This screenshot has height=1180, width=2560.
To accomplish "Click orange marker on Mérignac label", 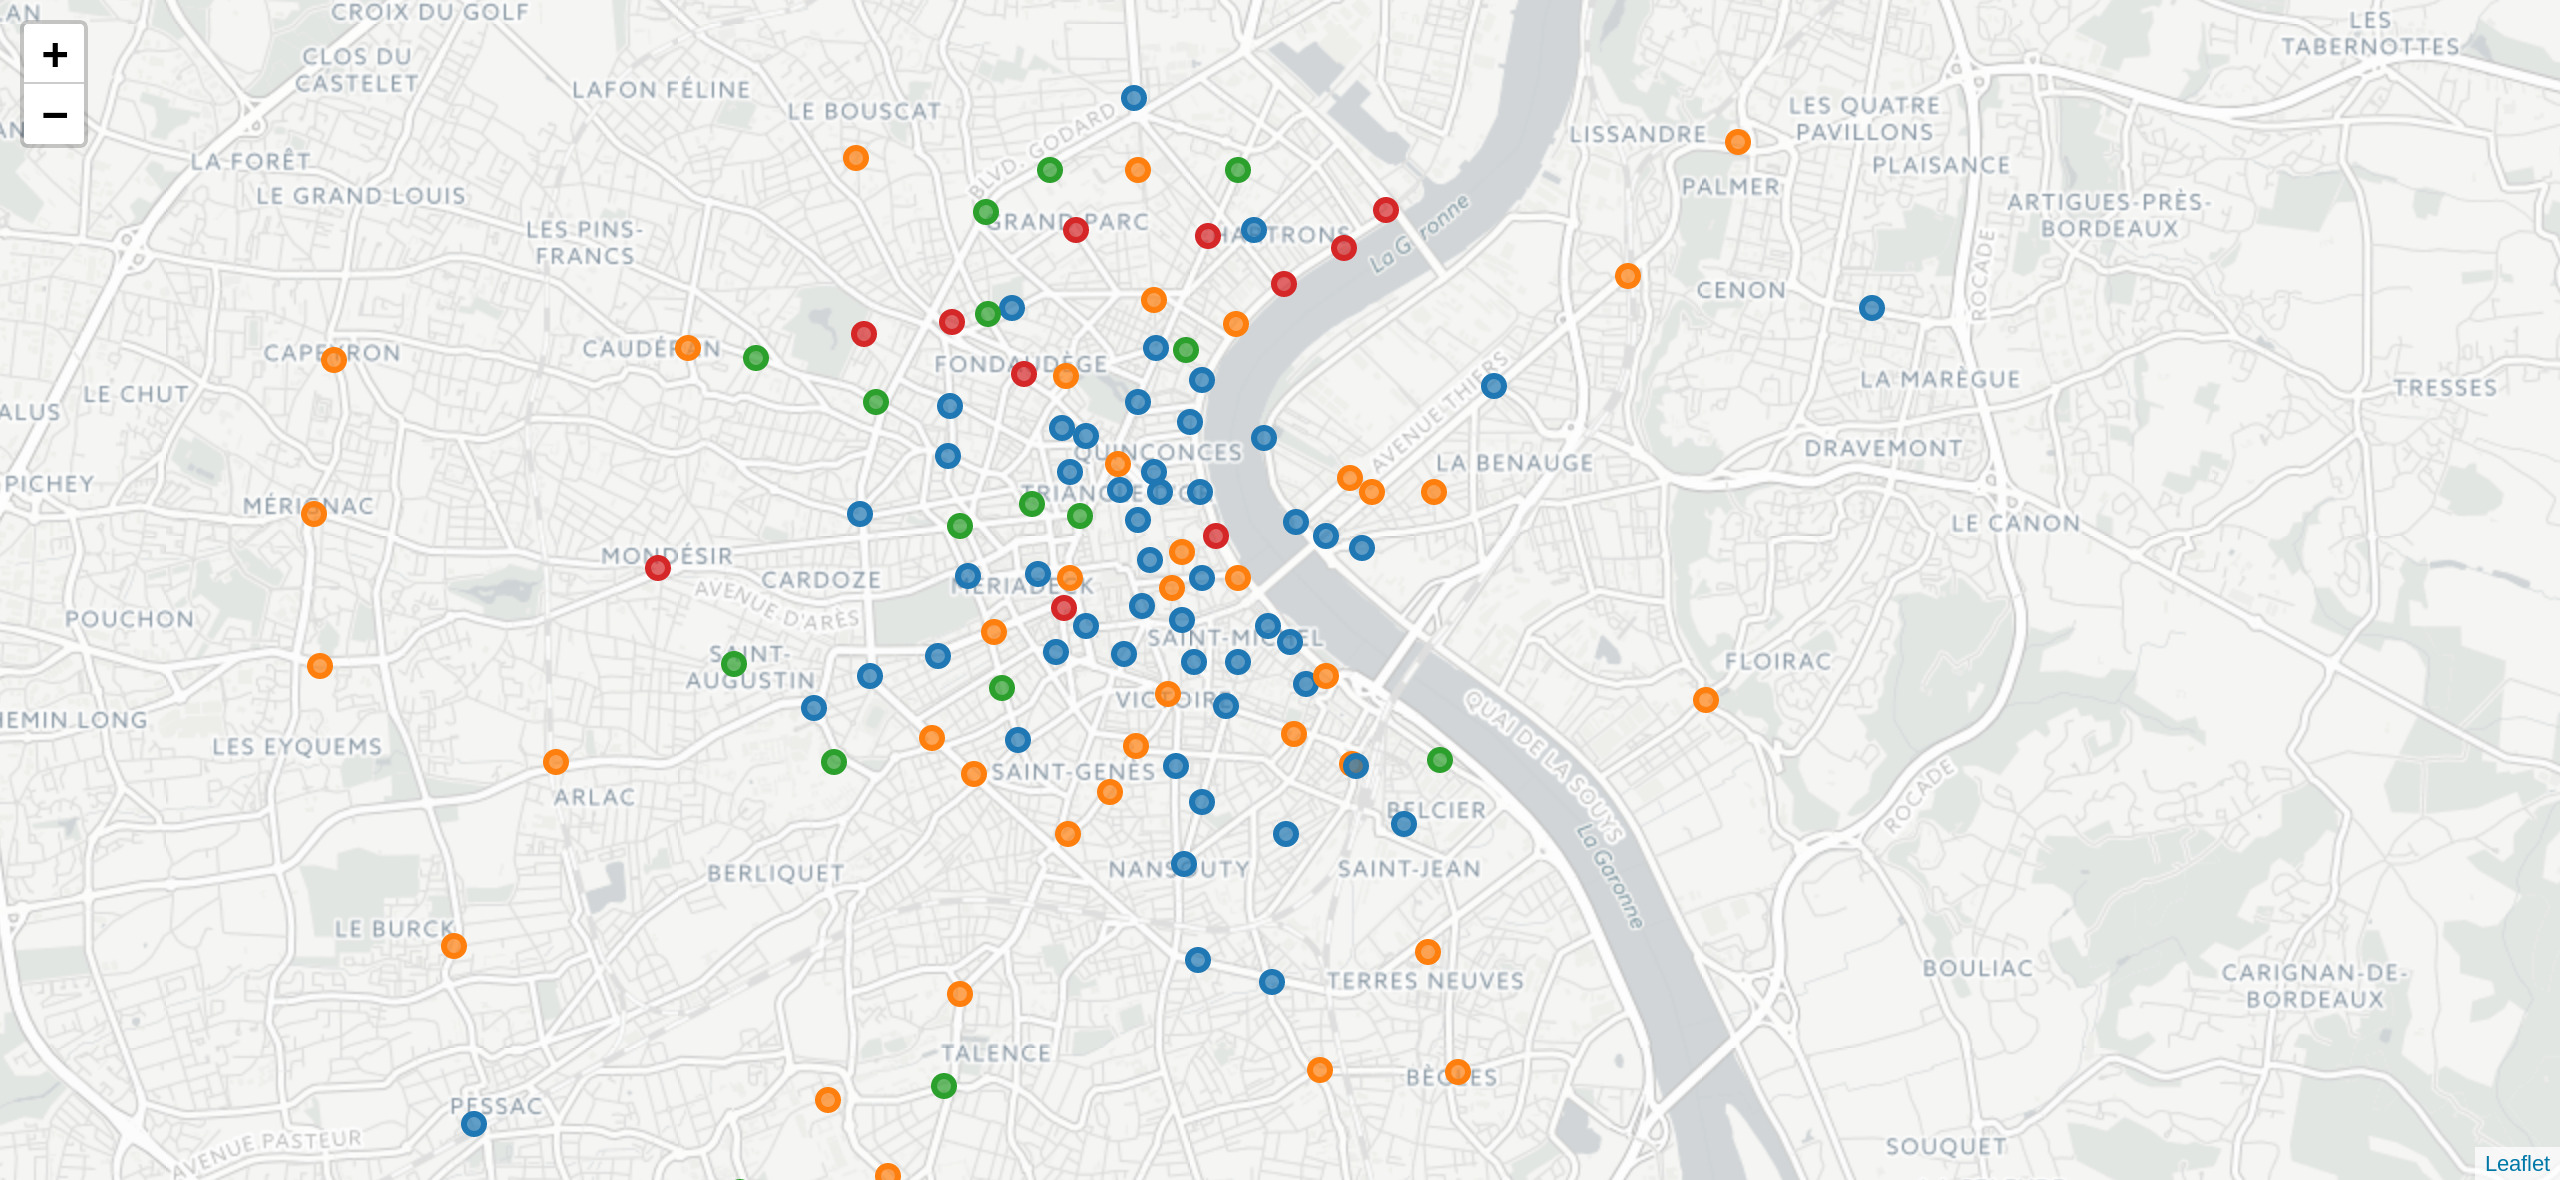I will pyautogui.click(x=314, y=514).
